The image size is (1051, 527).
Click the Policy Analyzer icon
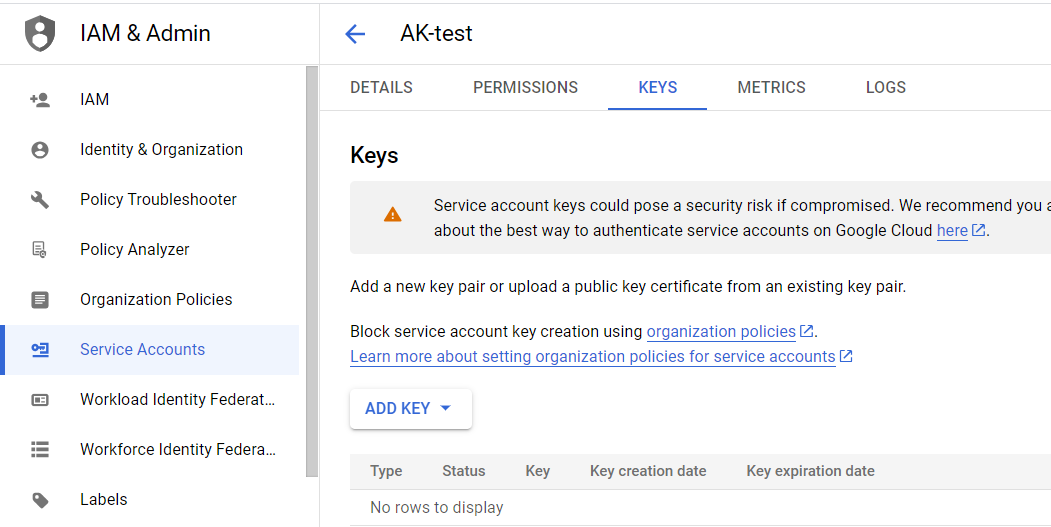(40, 250)
